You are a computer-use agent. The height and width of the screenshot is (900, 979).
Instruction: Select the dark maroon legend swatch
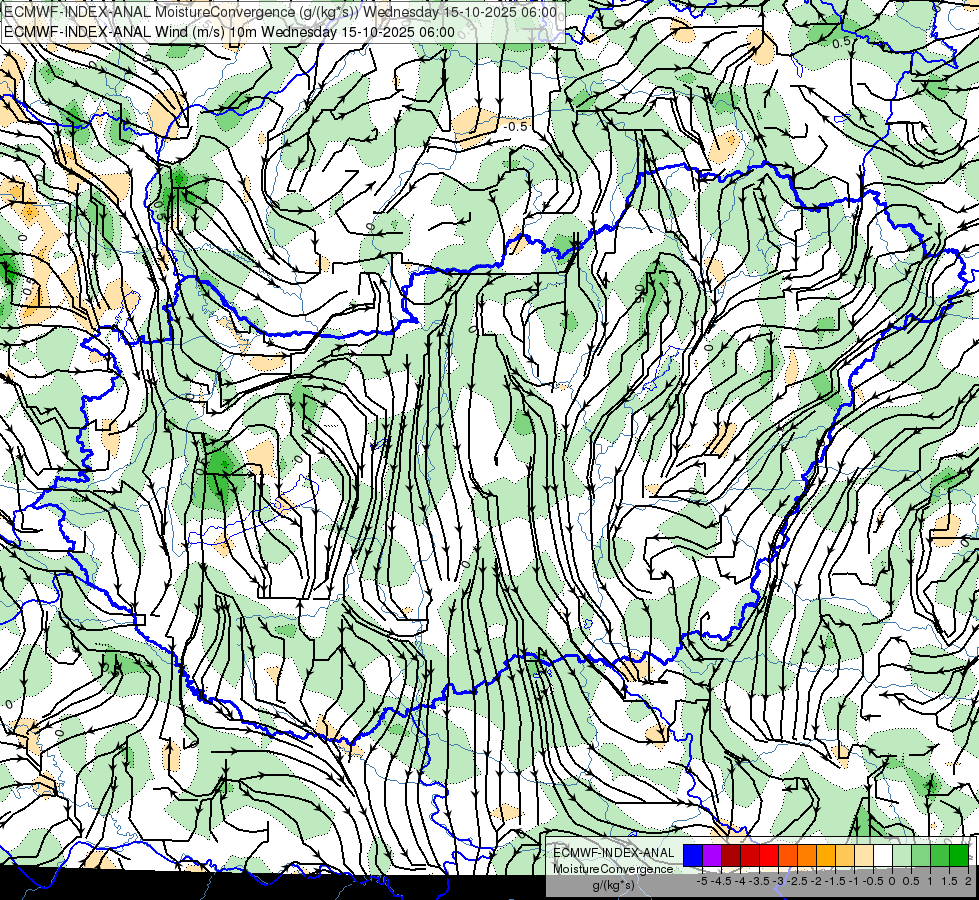(x=731, y=855)
